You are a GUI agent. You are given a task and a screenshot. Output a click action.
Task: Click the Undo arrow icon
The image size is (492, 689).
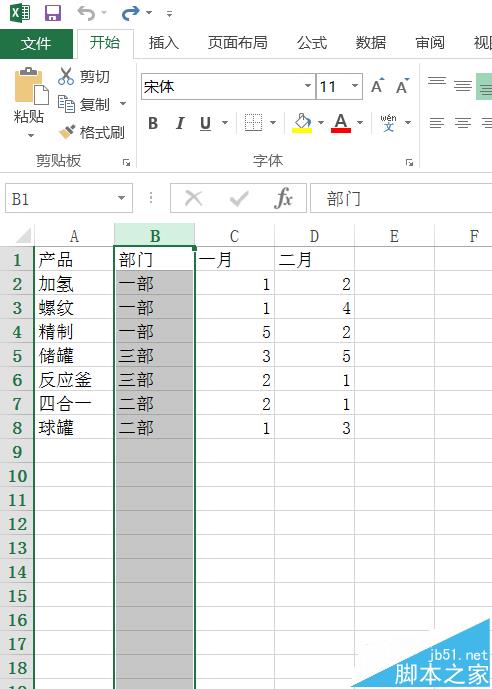pyautogui.click(x=86, y=13)
